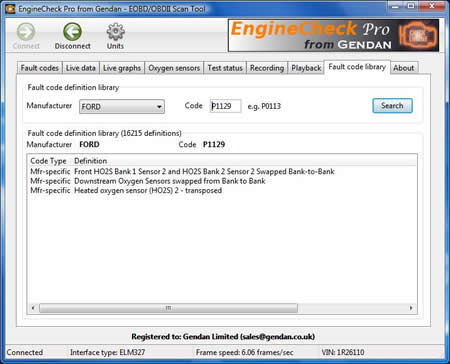Click the Code input field containing P1129
450x364 pixels.
[x=225, y=106]
